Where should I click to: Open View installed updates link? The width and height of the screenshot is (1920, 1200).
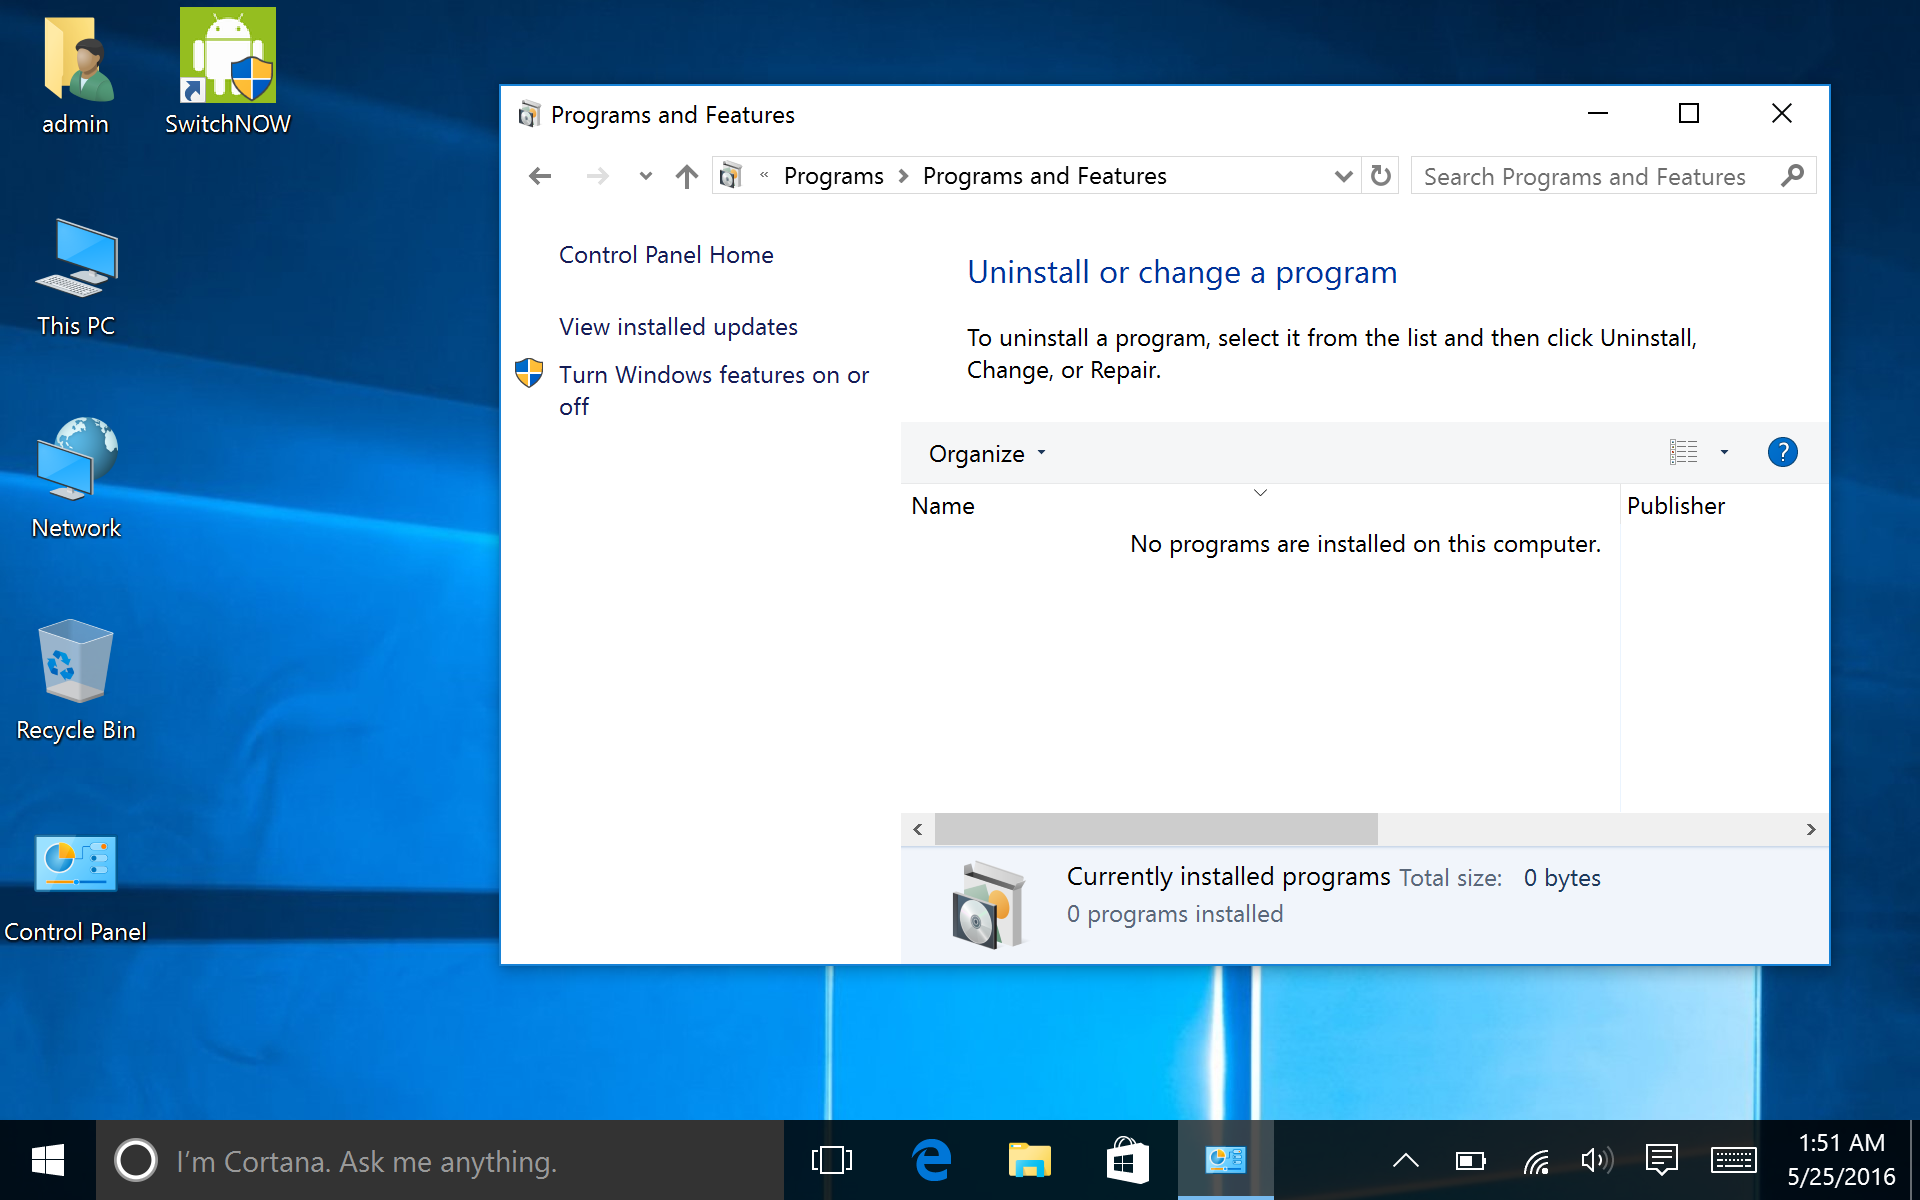678,327
